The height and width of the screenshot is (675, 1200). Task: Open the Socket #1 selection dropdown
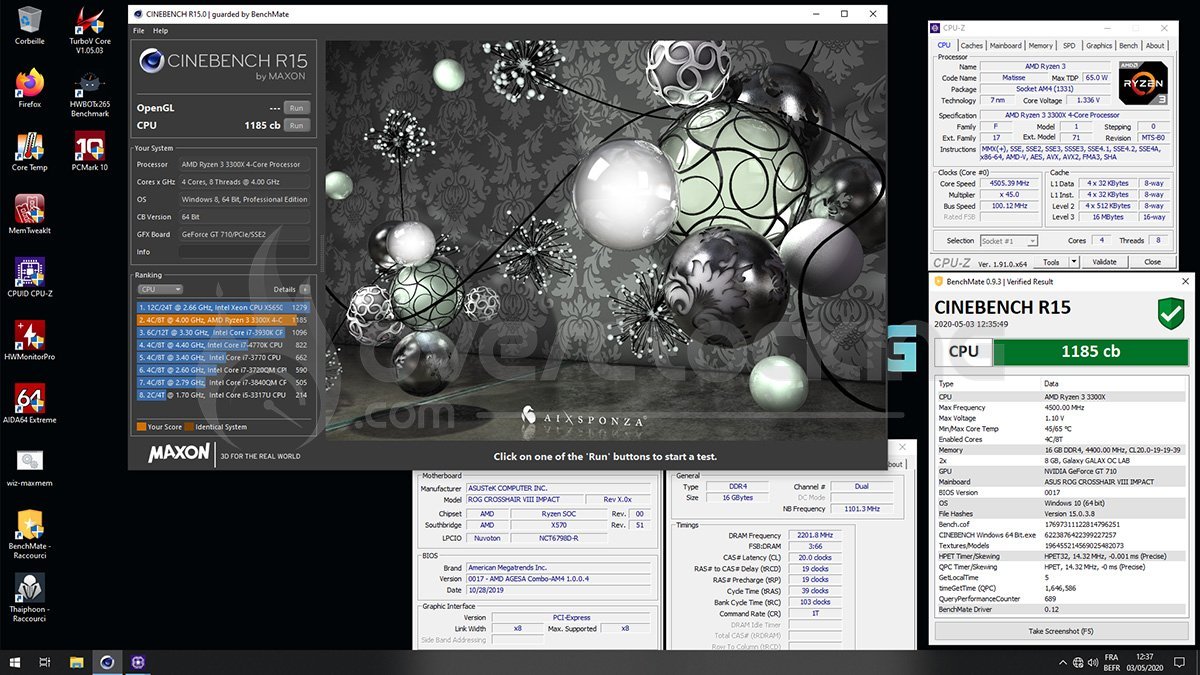pos(1008,241)
